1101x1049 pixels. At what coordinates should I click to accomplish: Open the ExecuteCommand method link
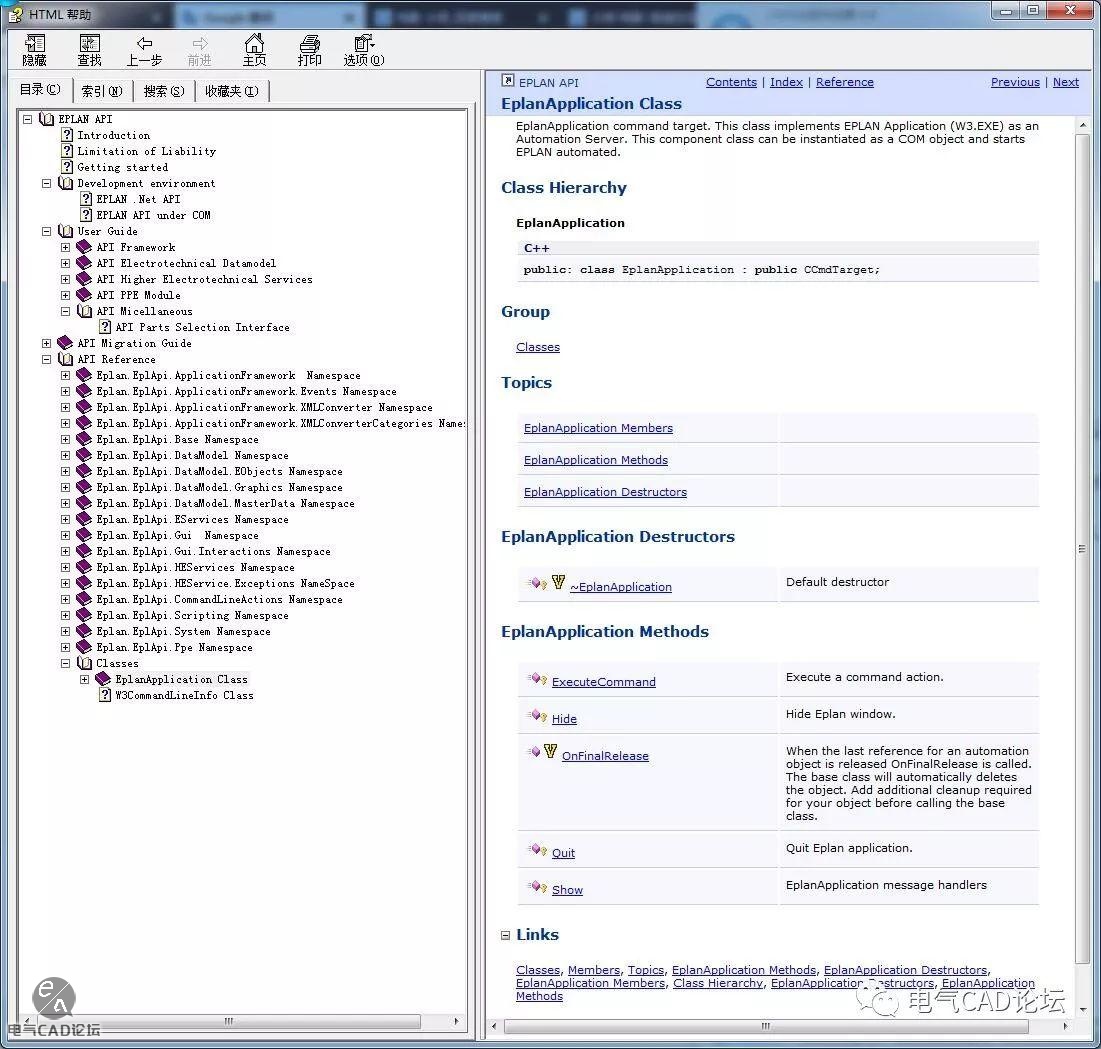point(603,682)
